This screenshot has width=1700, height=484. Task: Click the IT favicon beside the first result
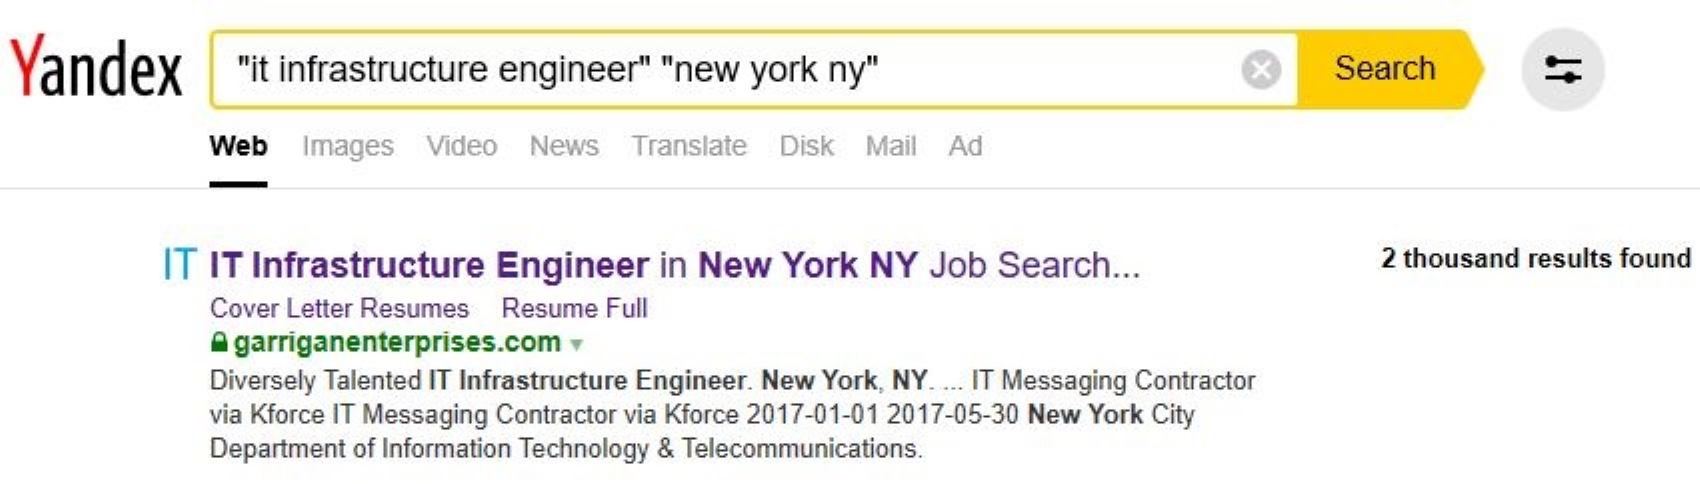point(179,265)
